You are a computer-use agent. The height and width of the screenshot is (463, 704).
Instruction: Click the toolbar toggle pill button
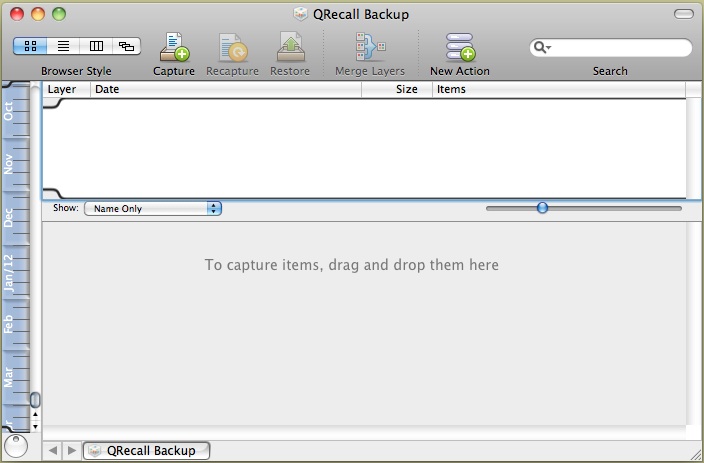point(684,14)
